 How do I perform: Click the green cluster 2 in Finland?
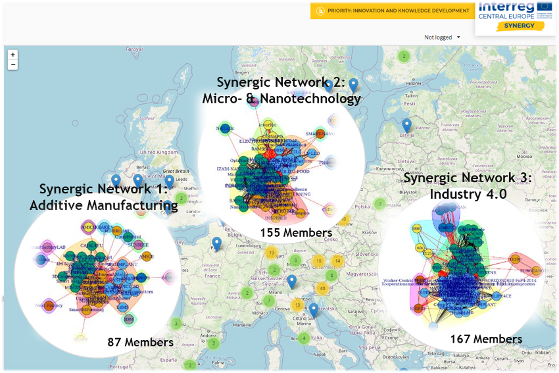[404, 56]
